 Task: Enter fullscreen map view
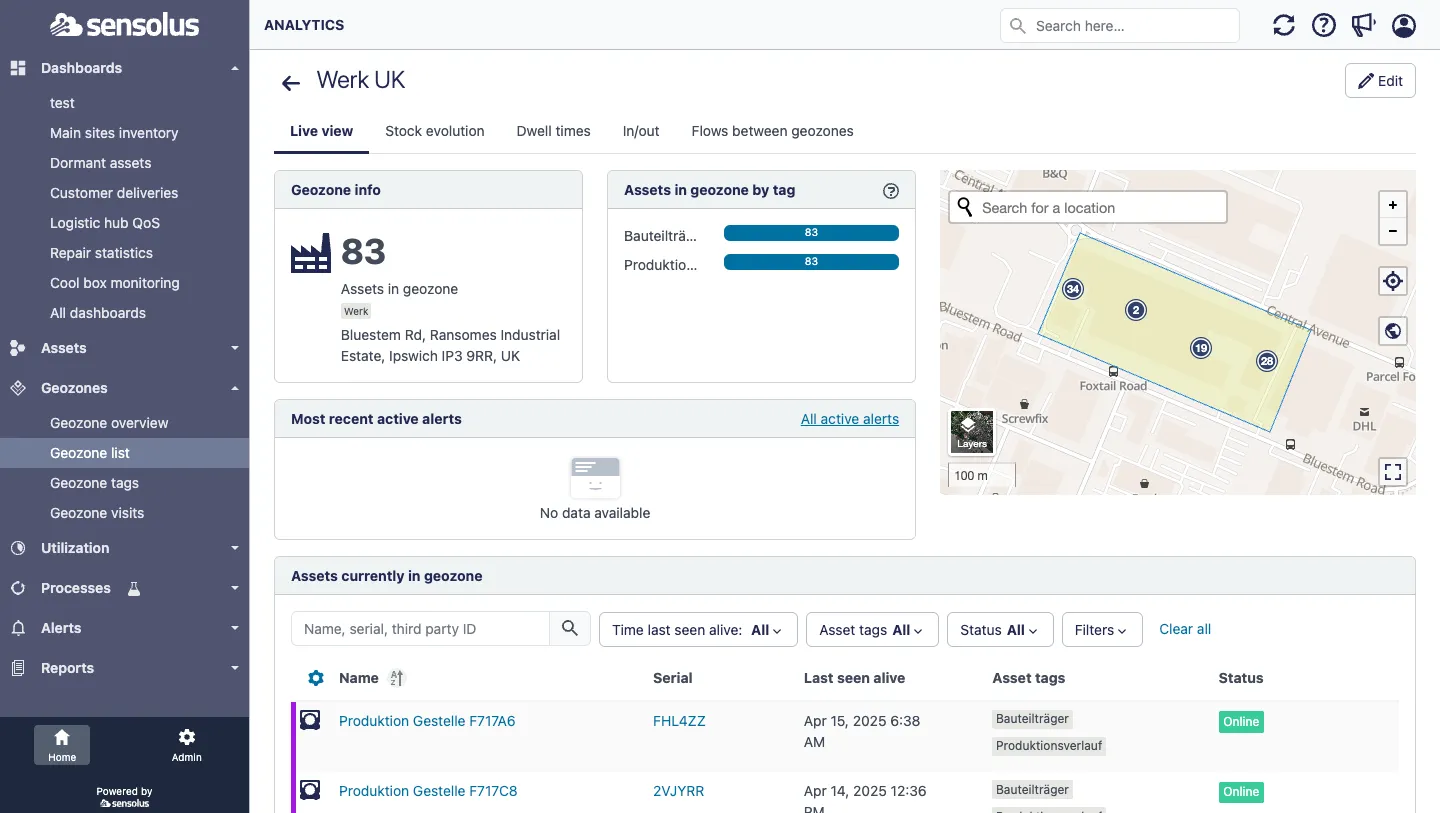point(1393,472)
